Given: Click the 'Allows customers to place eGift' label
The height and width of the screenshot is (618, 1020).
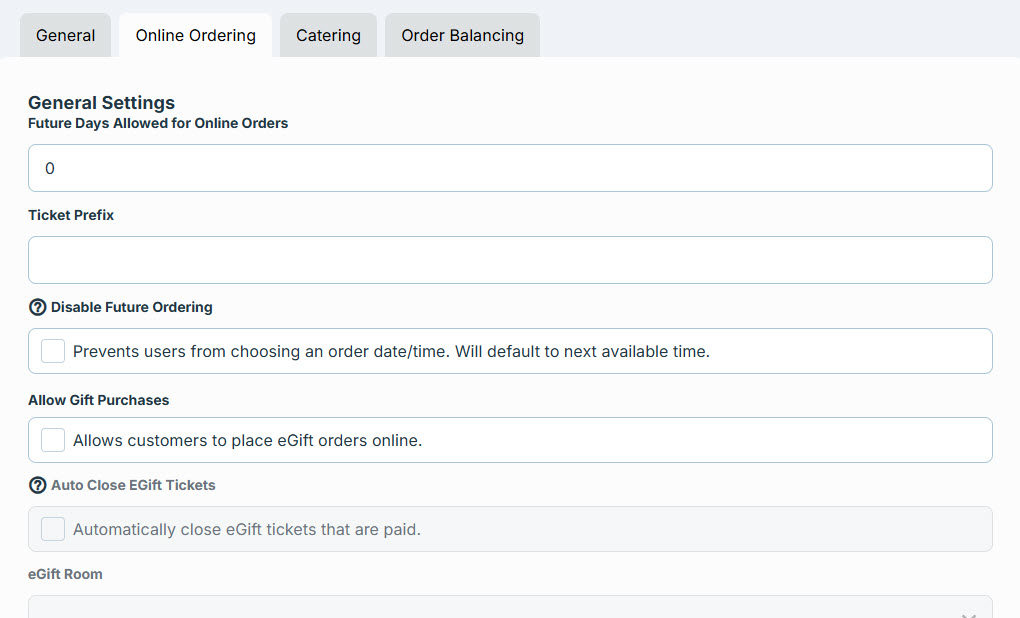Looking at the screenshot, I should pyautogui.click(x=247, y=441).
